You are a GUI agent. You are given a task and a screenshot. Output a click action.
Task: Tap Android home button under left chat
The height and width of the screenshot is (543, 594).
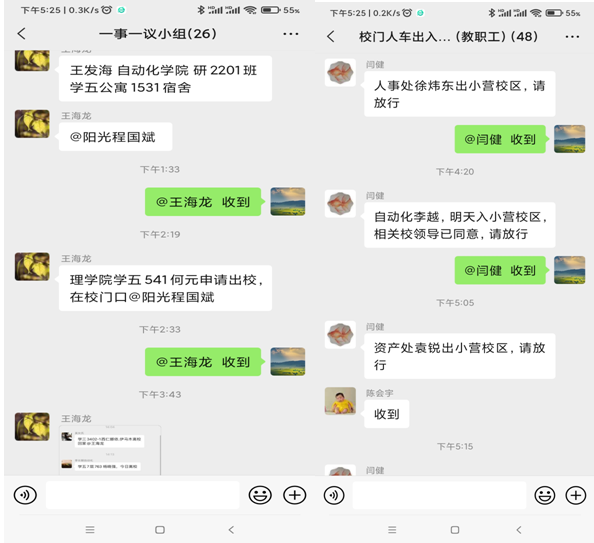160,530
